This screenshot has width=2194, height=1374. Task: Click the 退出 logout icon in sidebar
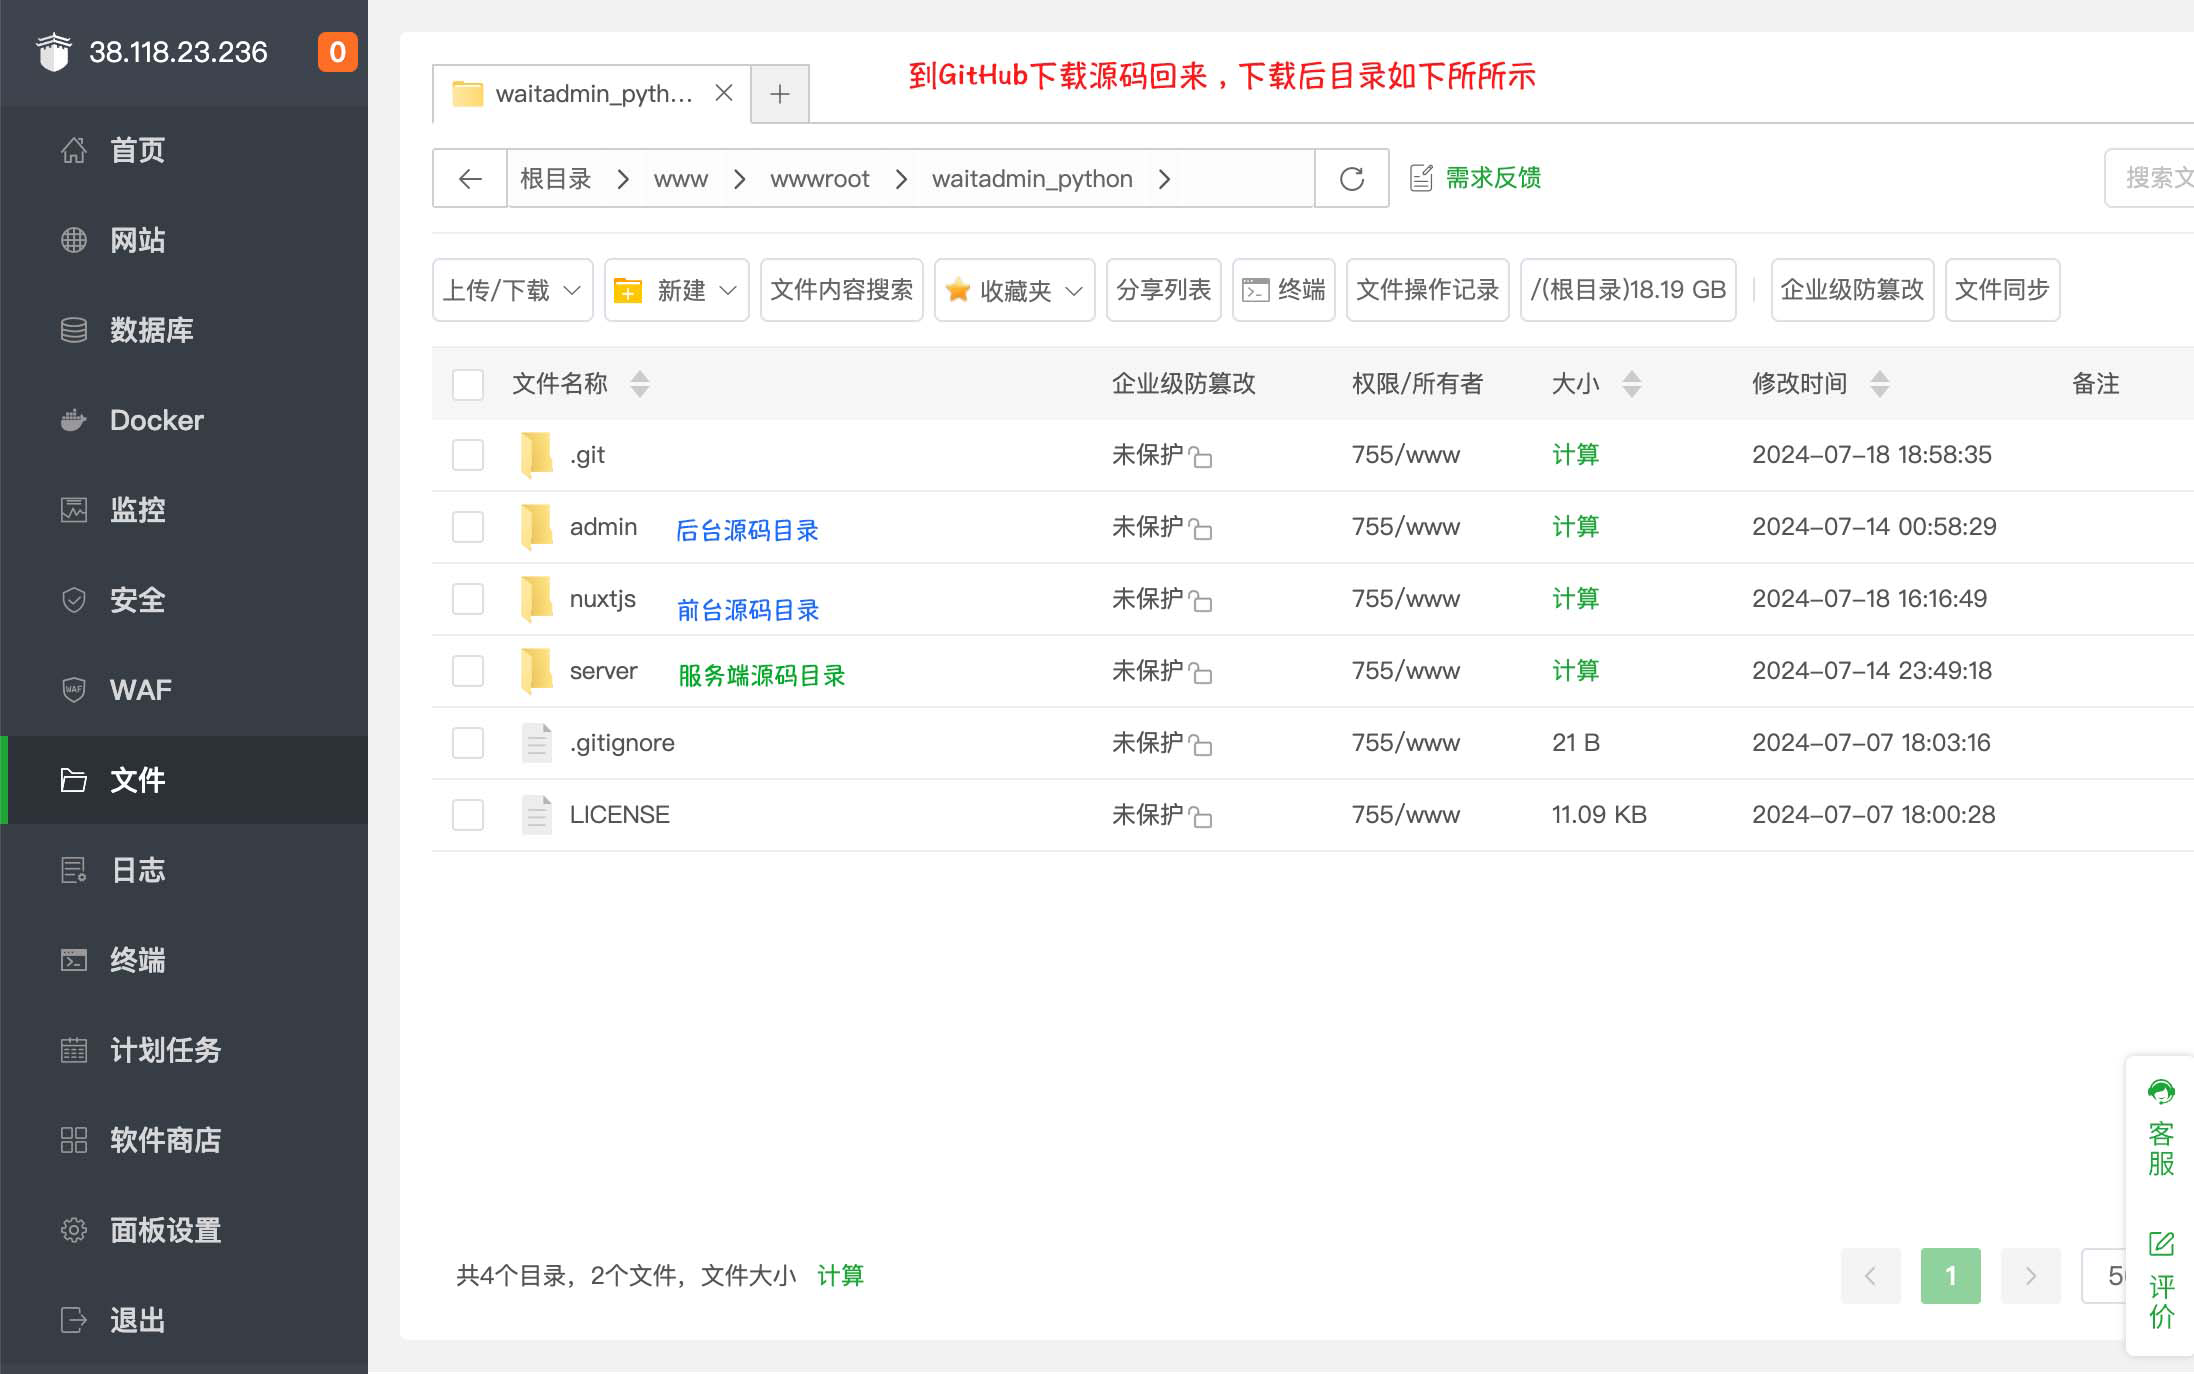coord(74,1320)
